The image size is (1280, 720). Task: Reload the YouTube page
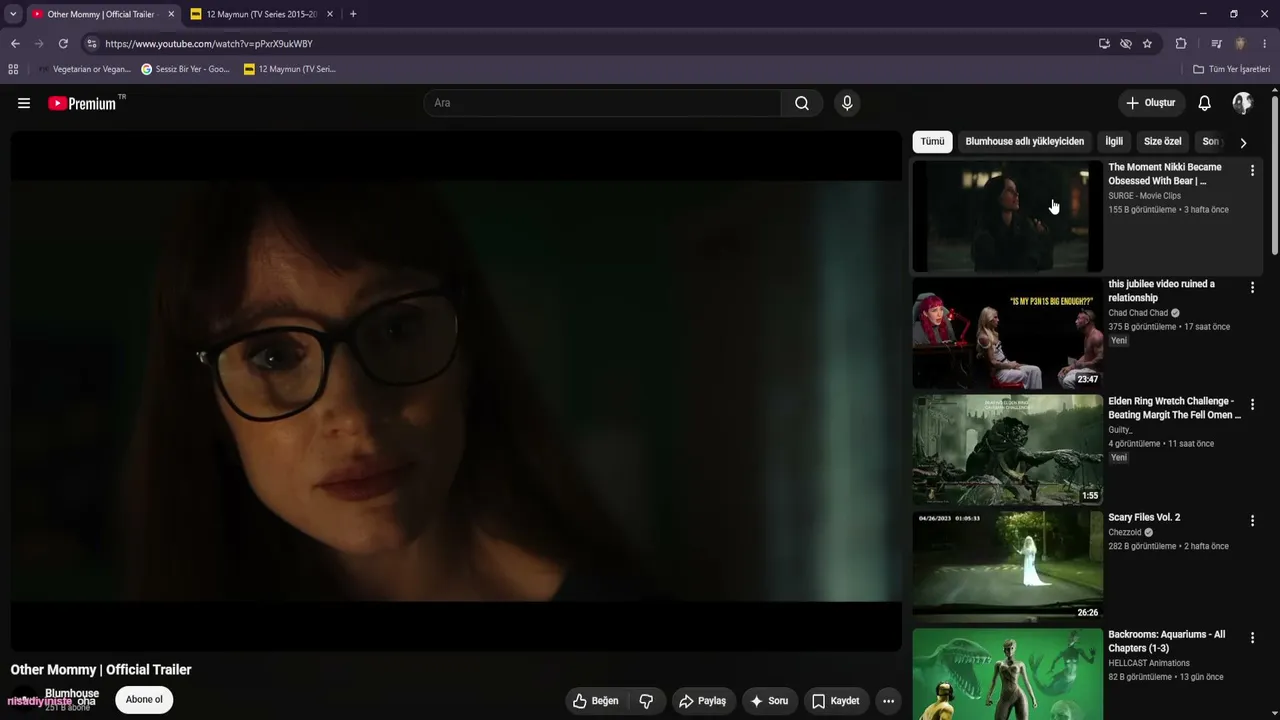63,44
